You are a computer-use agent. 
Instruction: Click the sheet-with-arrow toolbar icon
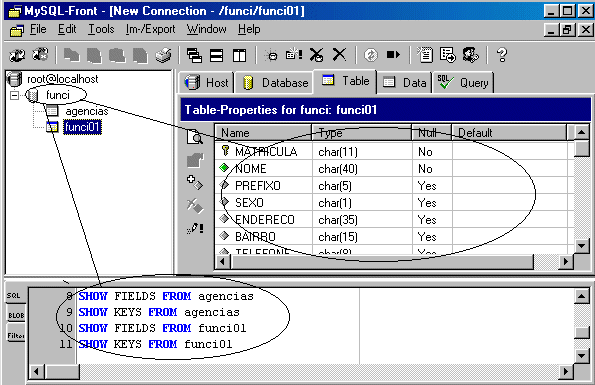[x=448, y=55]
